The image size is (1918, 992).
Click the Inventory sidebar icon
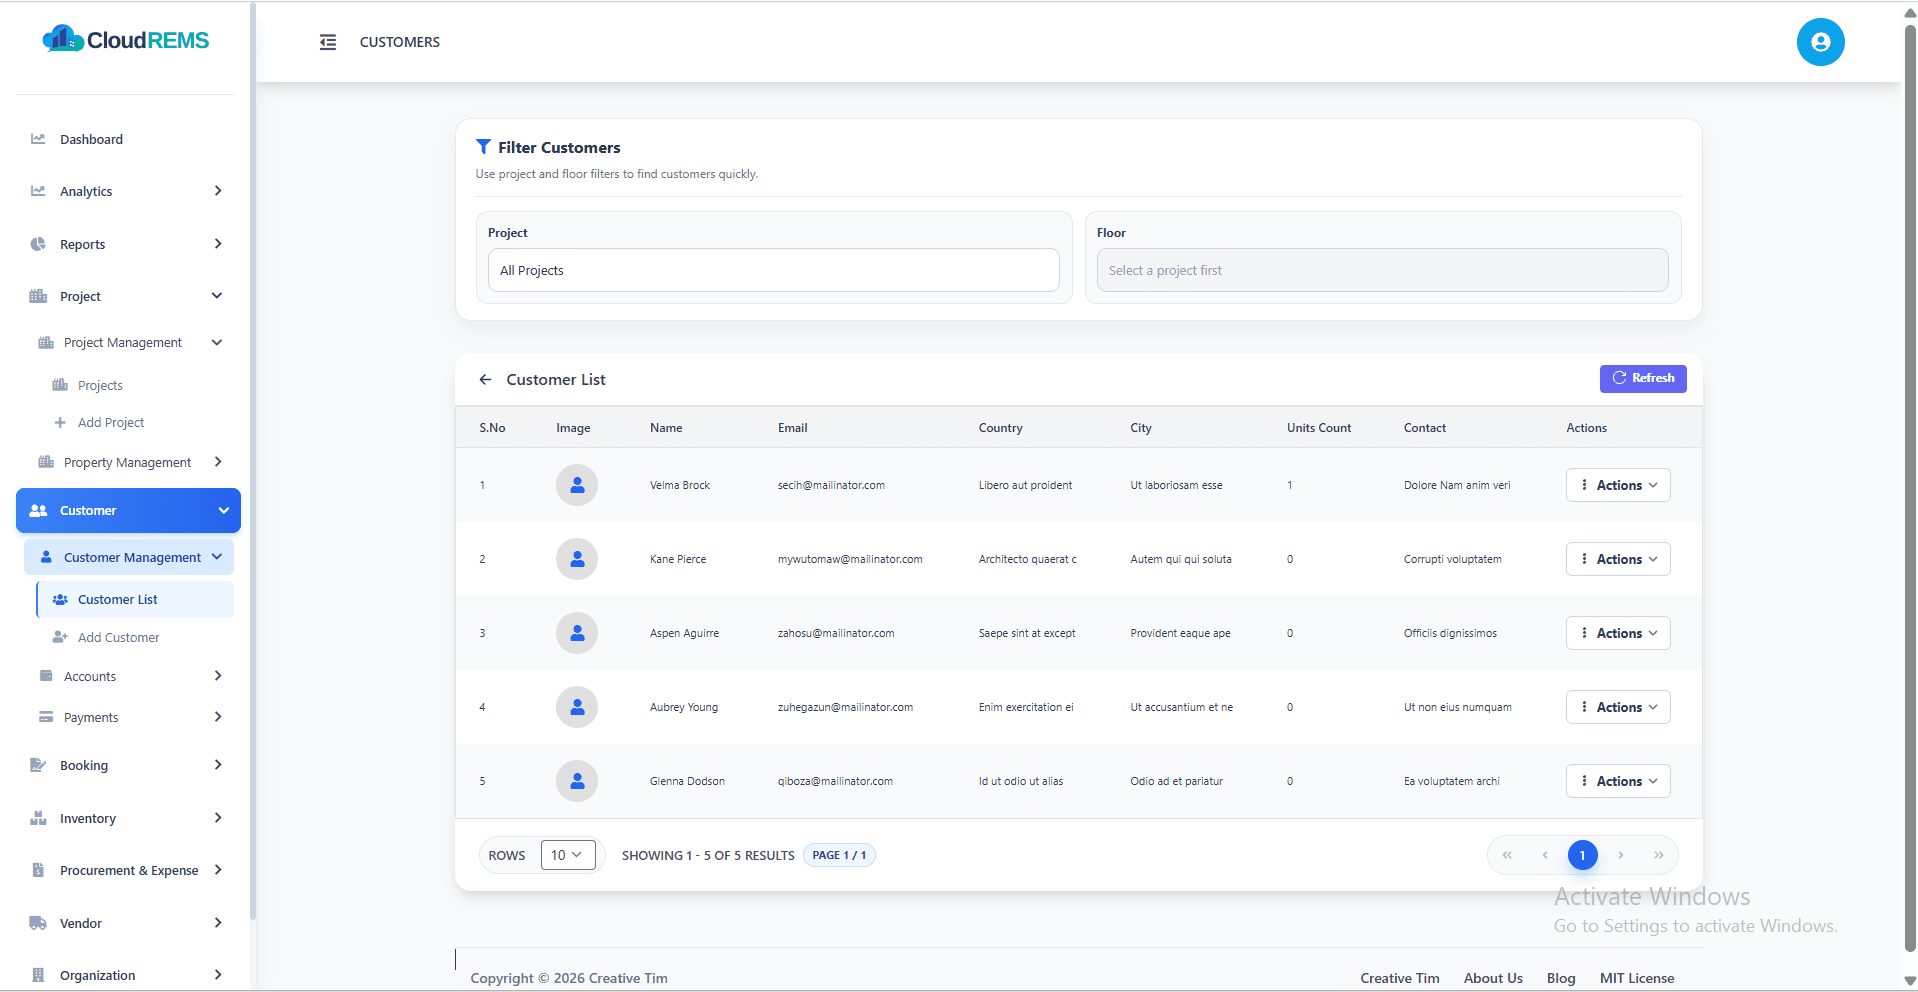click(38, 818)
